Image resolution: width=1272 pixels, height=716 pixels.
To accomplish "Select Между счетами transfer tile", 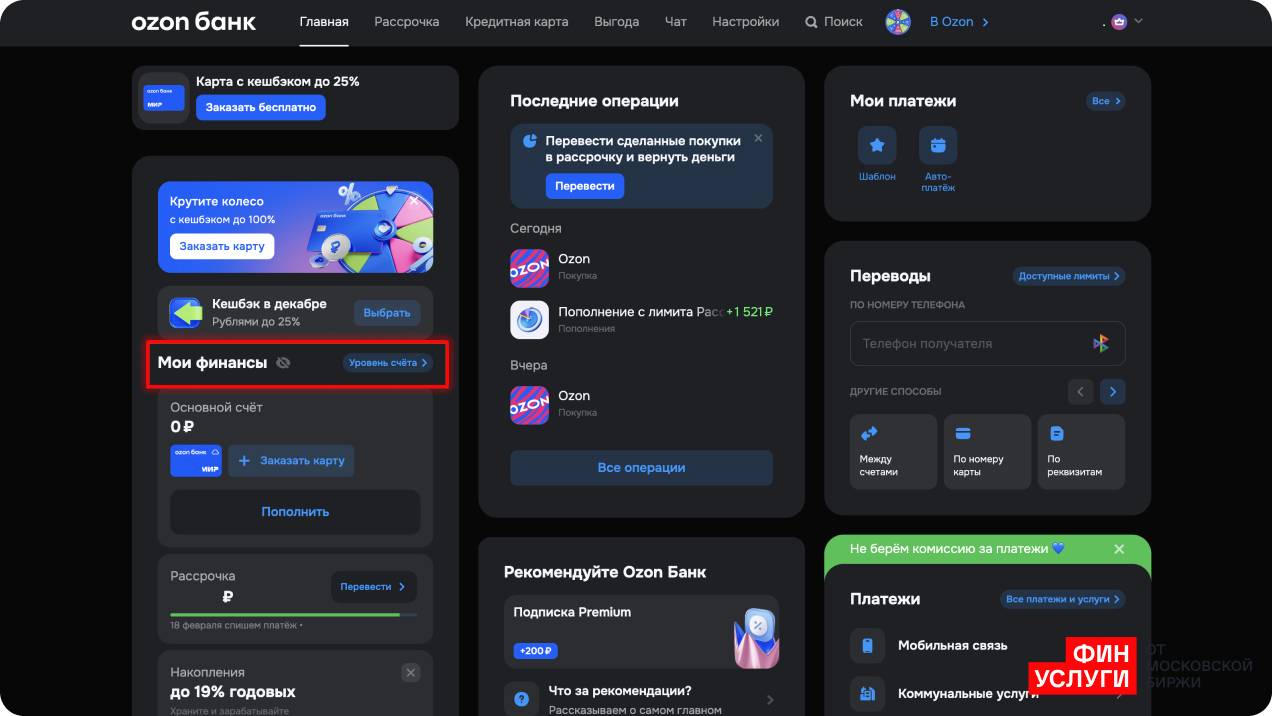I will coord(893,452).
